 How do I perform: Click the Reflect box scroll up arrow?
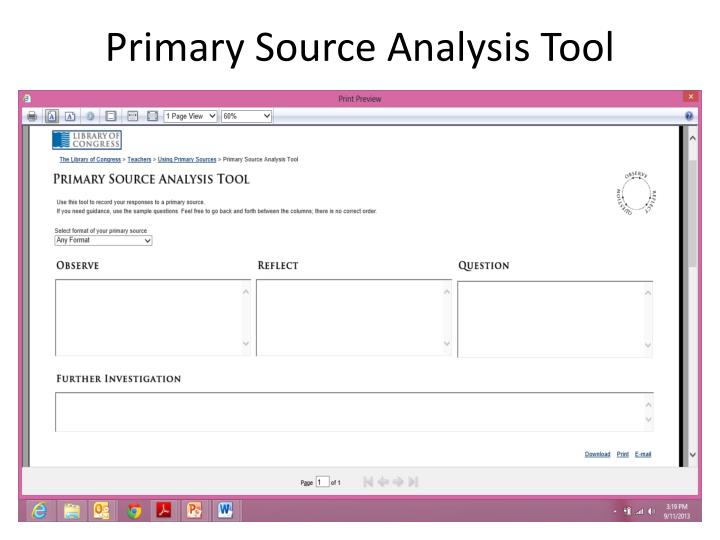pyautogui.click(x=447, y=292)
